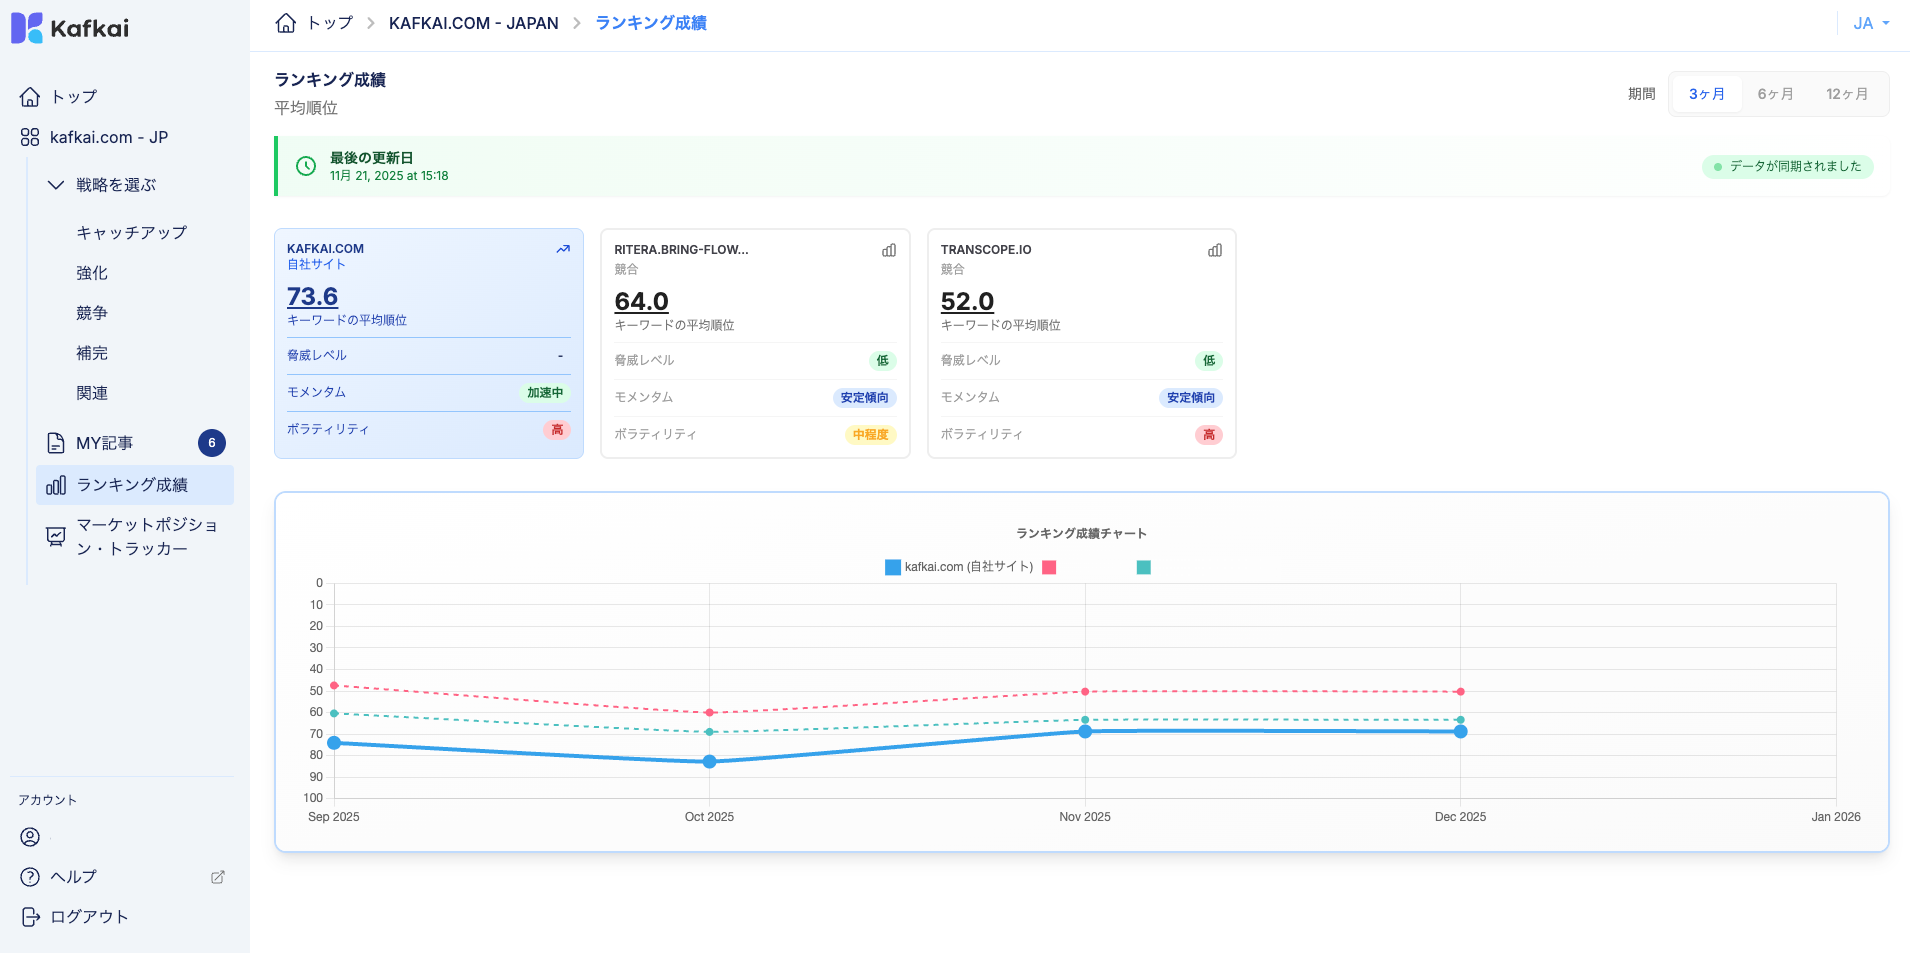
Task: Go to キャッチアップ strategy
Action: [x=131, y=232]
